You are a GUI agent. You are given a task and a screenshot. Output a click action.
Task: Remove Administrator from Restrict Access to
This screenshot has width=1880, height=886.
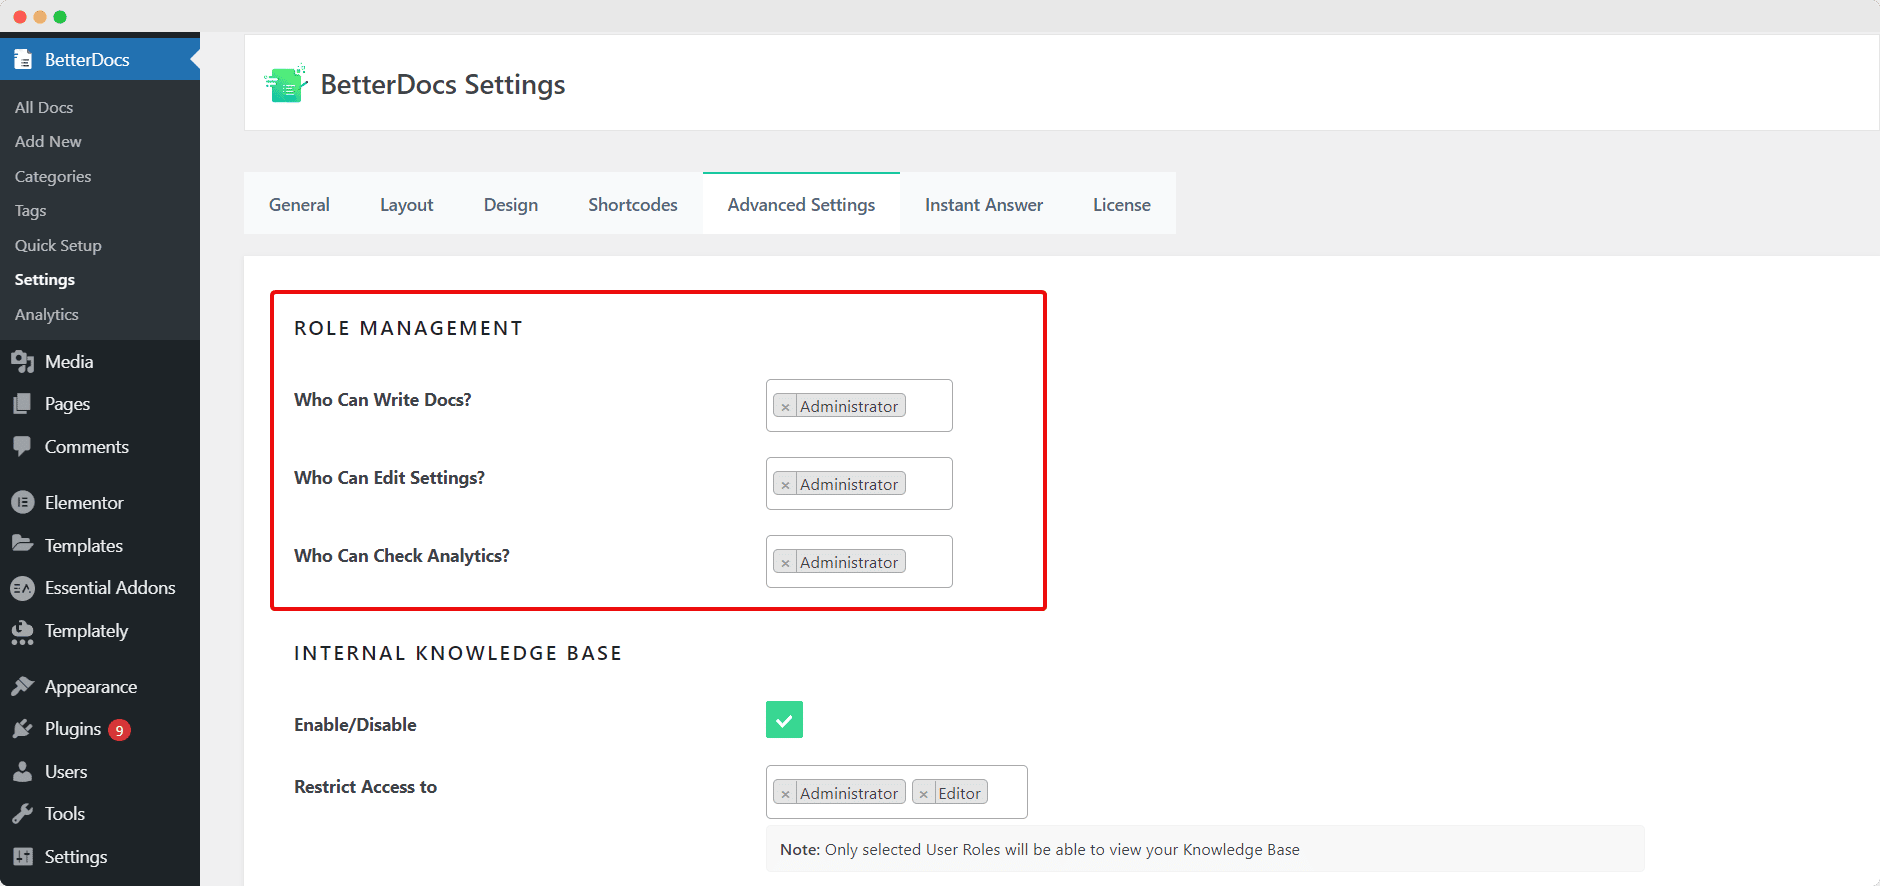click(x=785, y=794)
